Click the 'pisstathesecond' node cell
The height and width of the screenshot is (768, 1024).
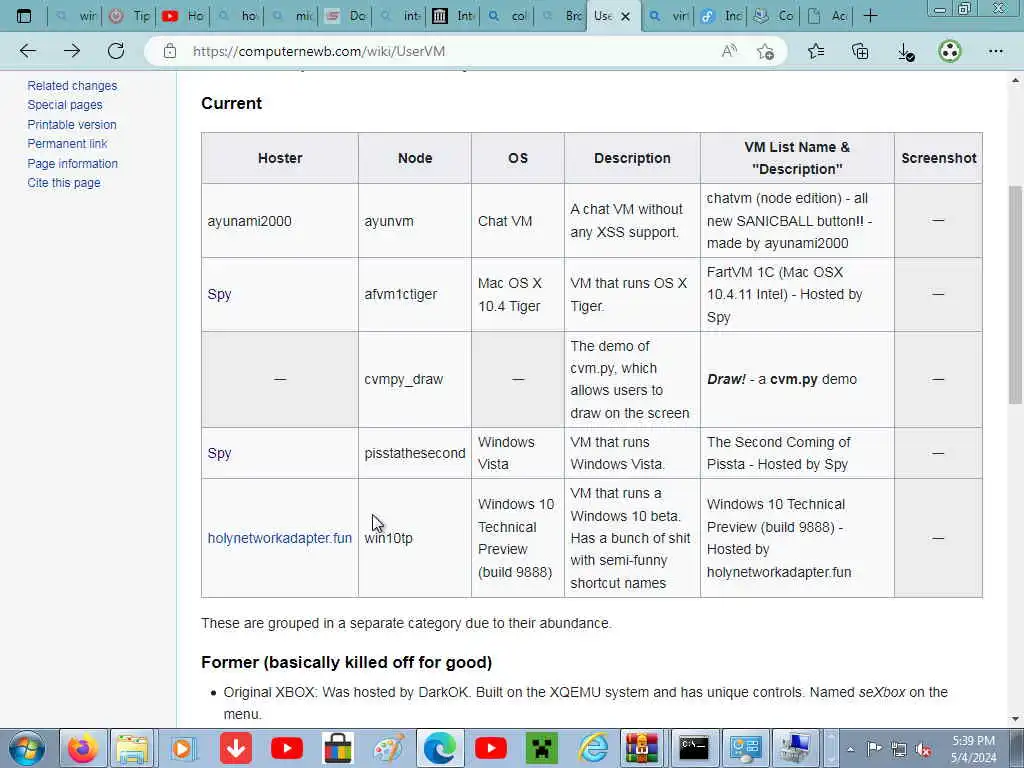coord(415,453)
